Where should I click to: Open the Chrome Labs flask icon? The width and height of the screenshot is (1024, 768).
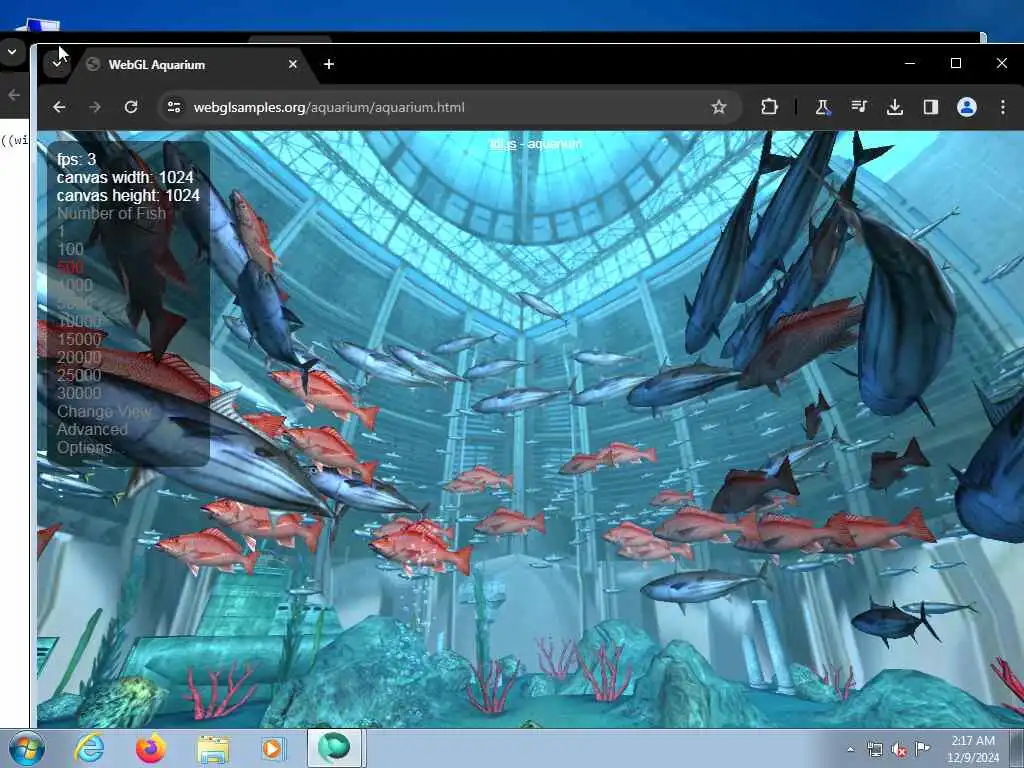823,107
